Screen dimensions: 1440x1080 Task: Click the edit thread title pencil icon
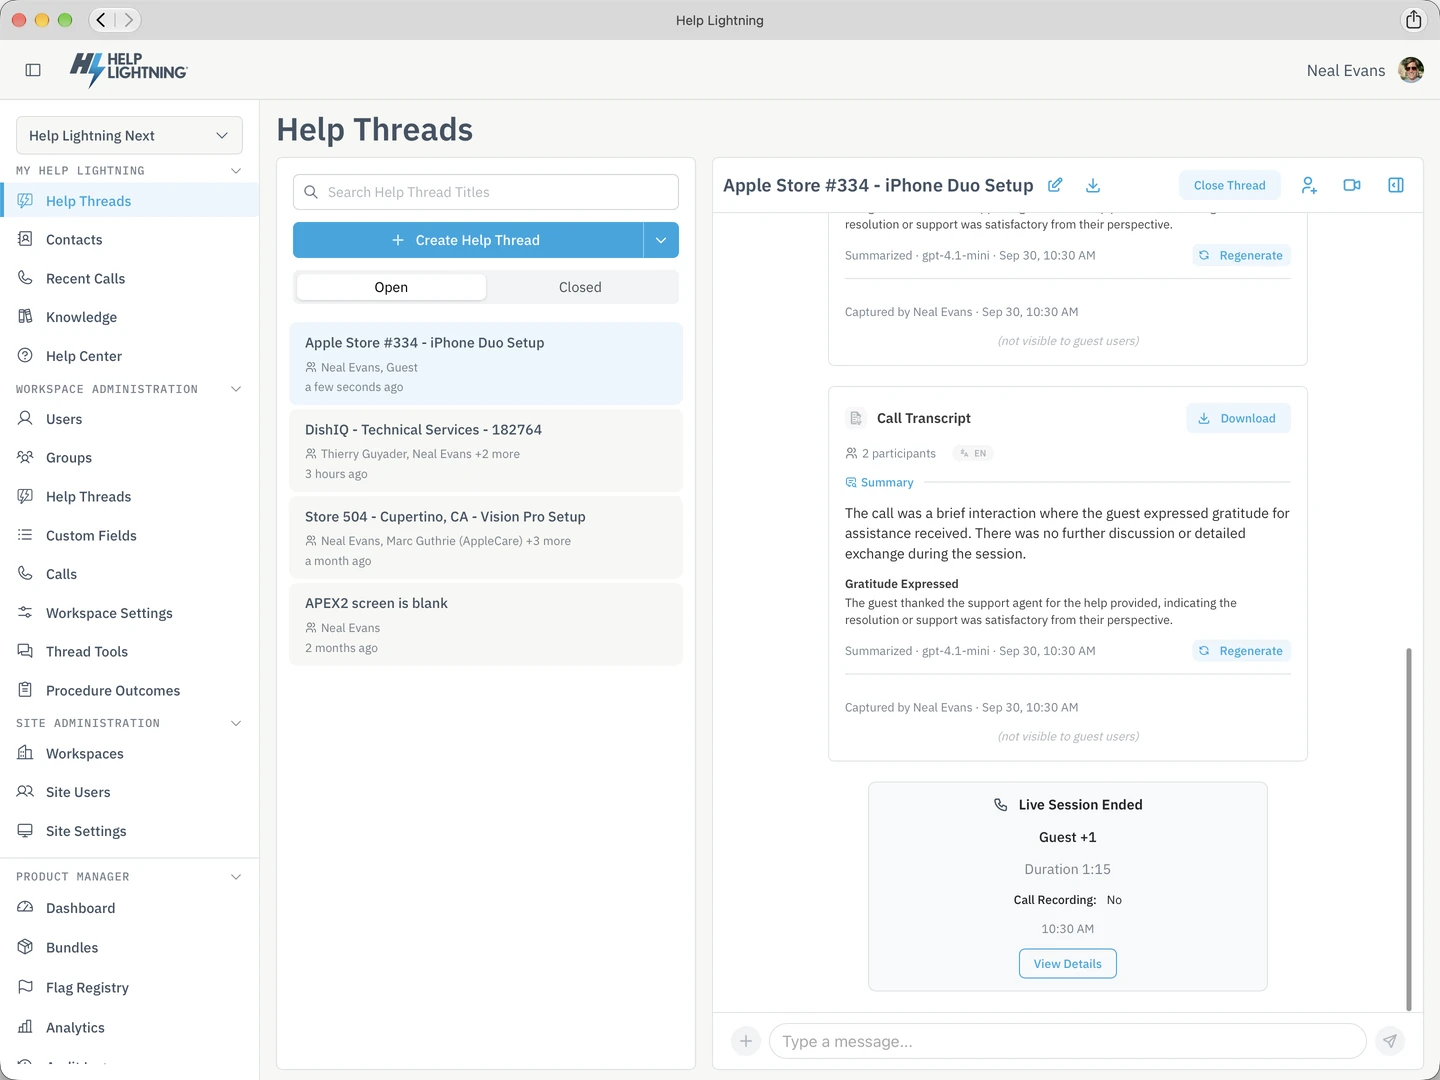[1055, 185]
